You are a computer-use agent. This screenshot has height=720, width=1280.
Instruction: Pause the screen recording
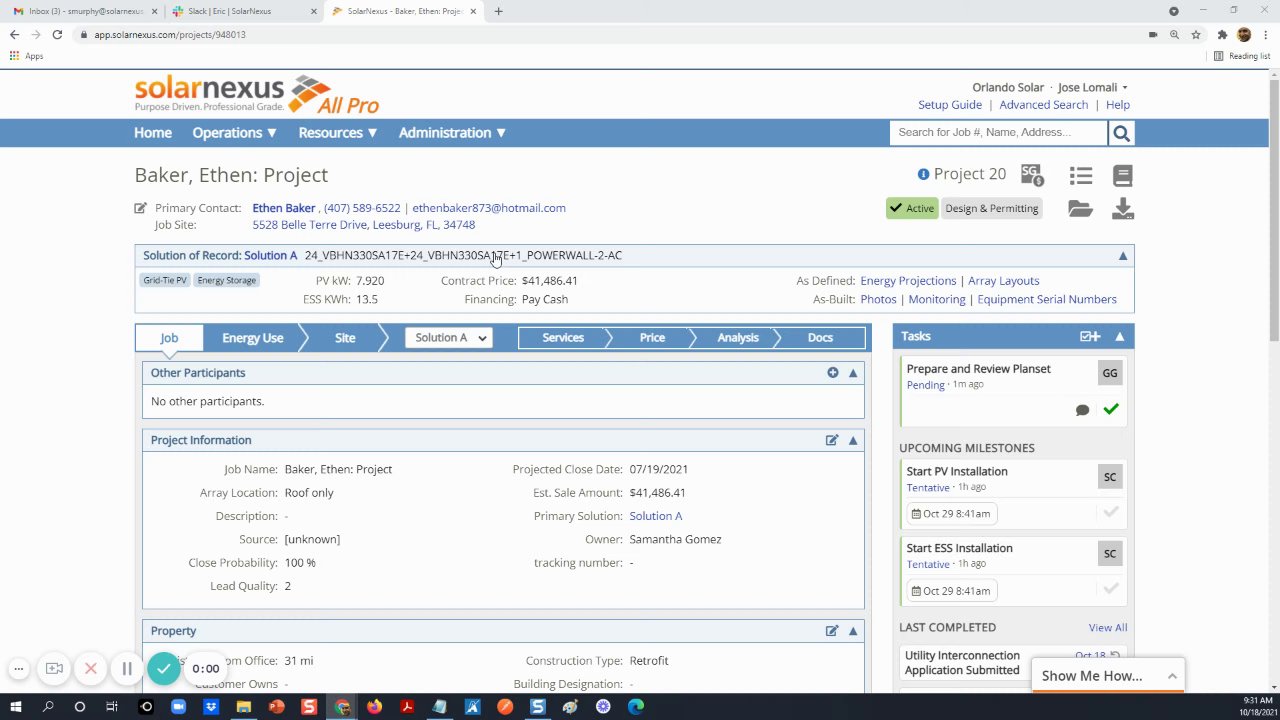click(x=127, y=668)
